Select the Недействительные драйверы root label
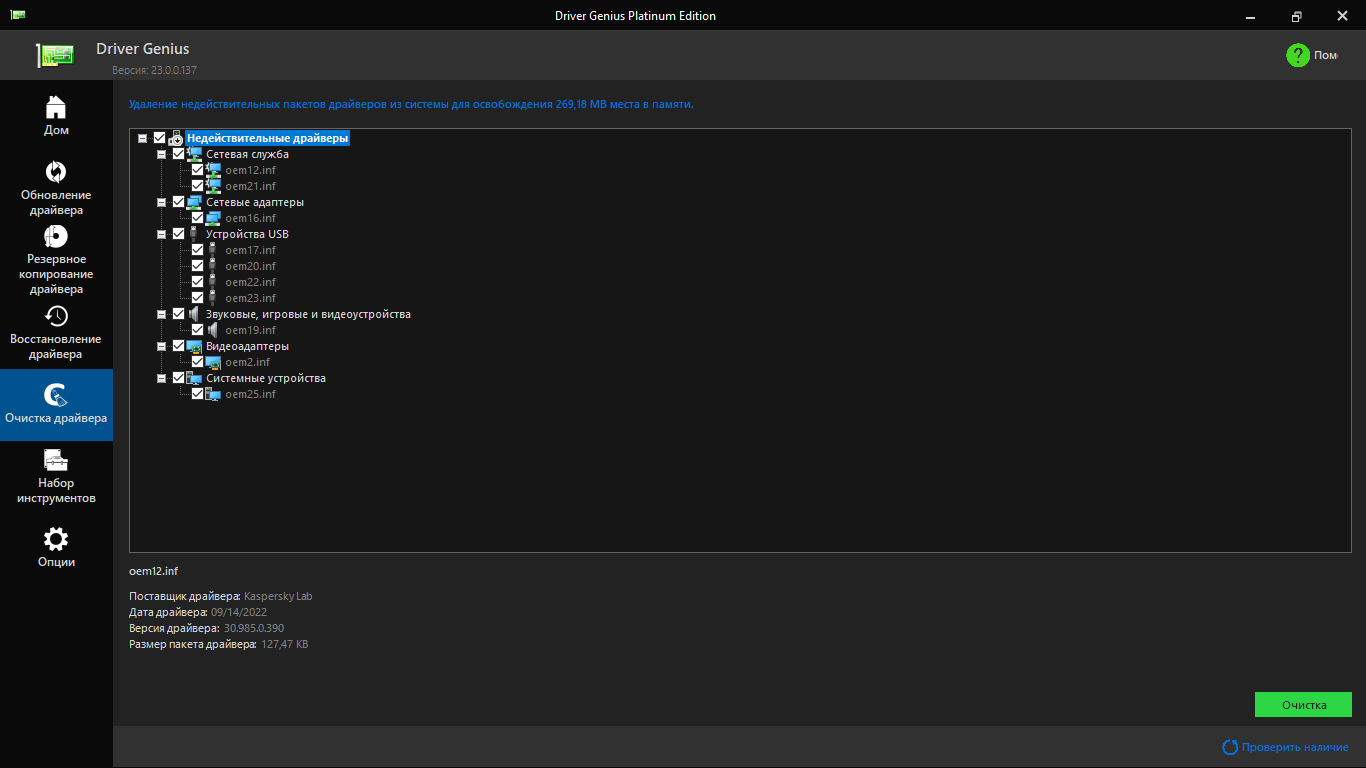1366x768 pixels. click(x=267, y=138)
